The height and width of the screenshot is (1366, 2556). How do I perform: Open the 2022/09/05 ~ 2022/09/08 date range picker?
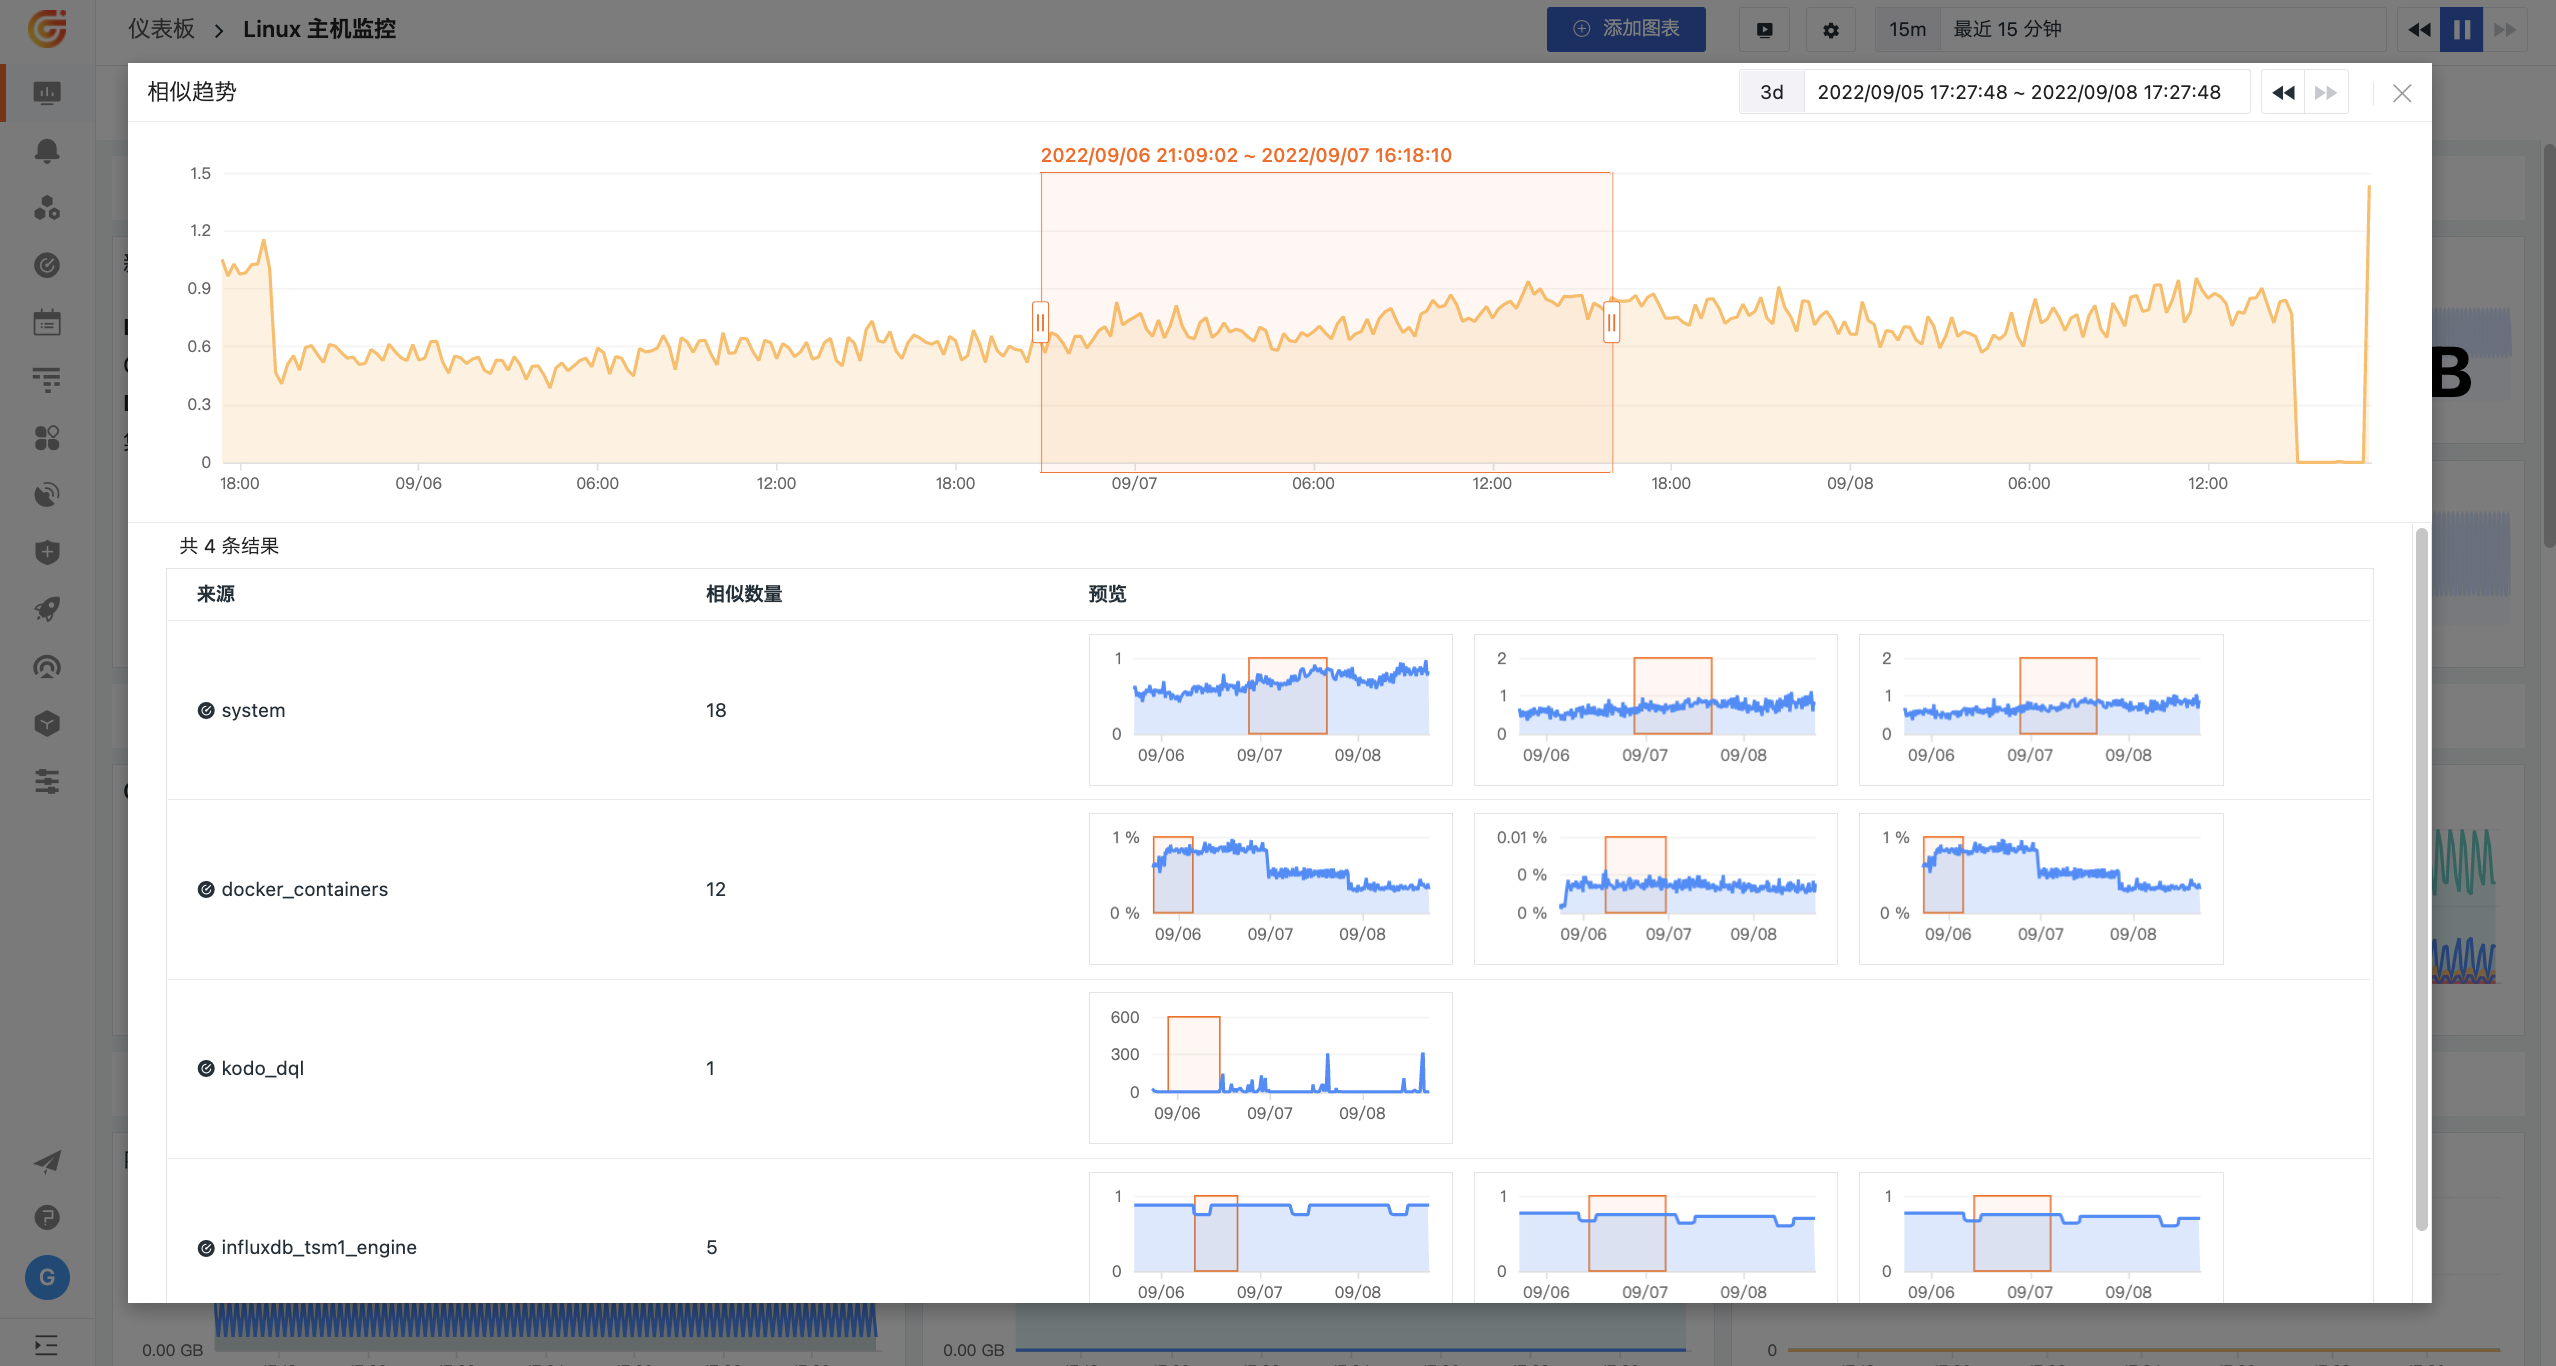[x=2026, y=92]
